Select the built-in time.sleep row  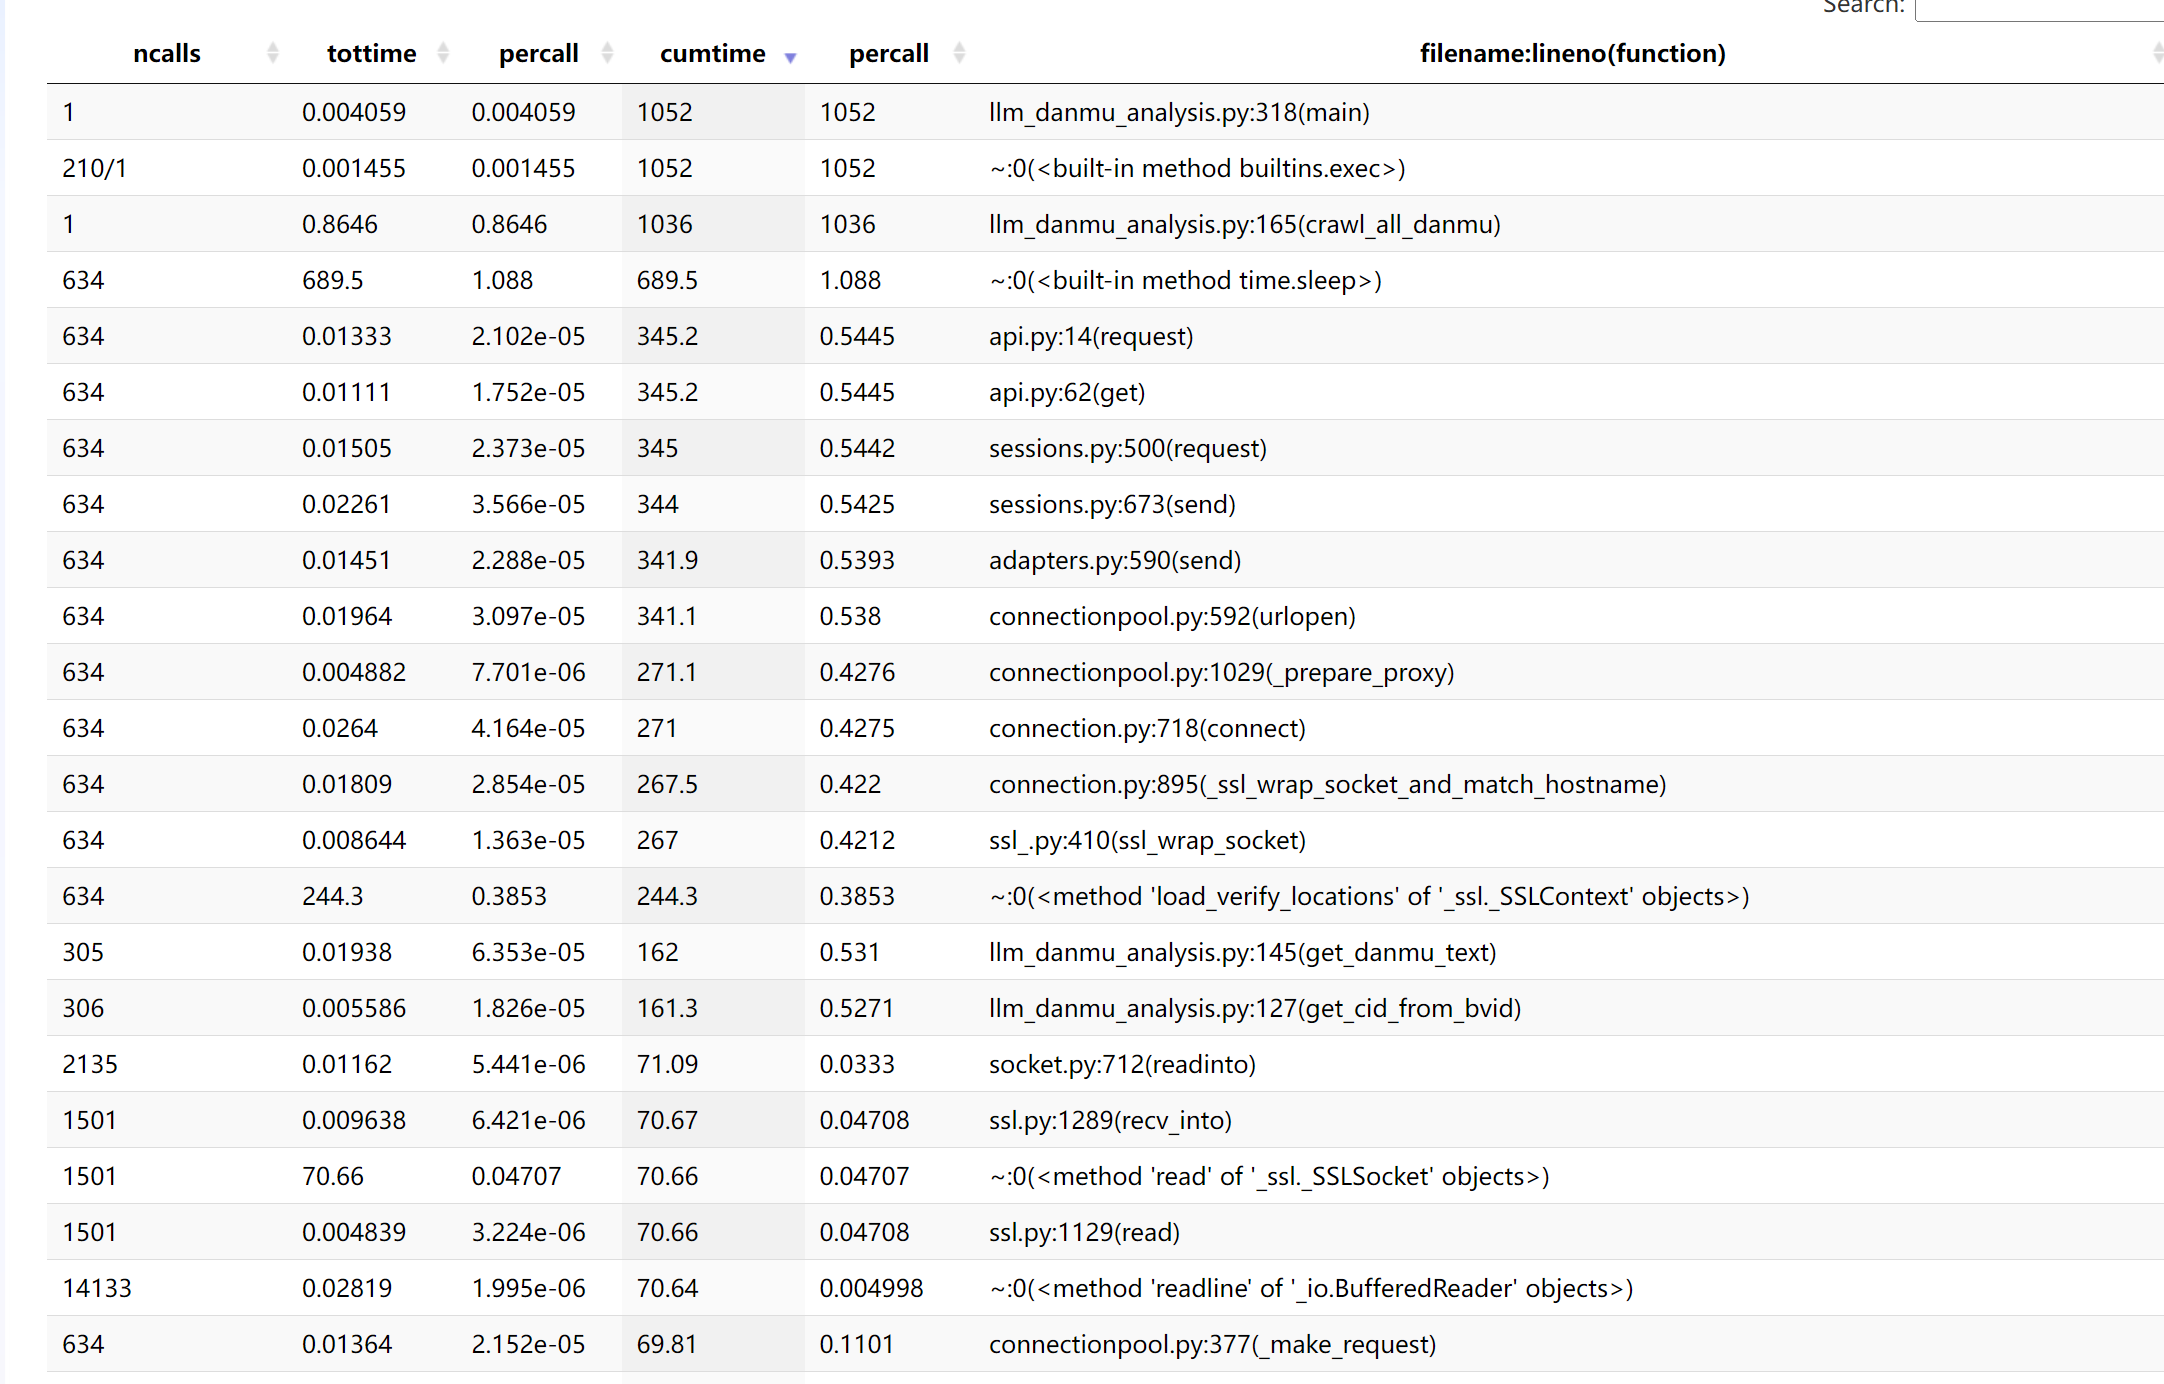pos(1184,280)
